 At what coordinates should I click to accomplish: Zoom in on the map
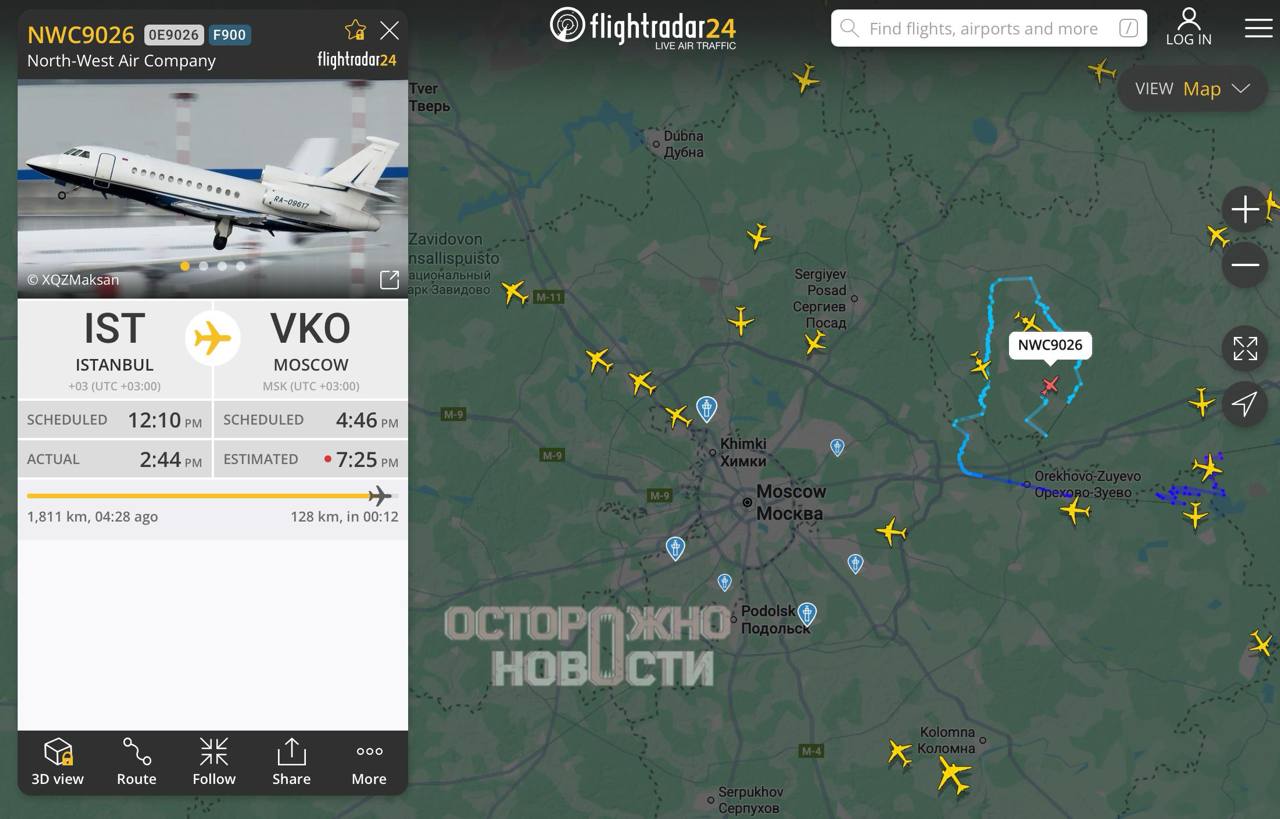point(1245,209)
